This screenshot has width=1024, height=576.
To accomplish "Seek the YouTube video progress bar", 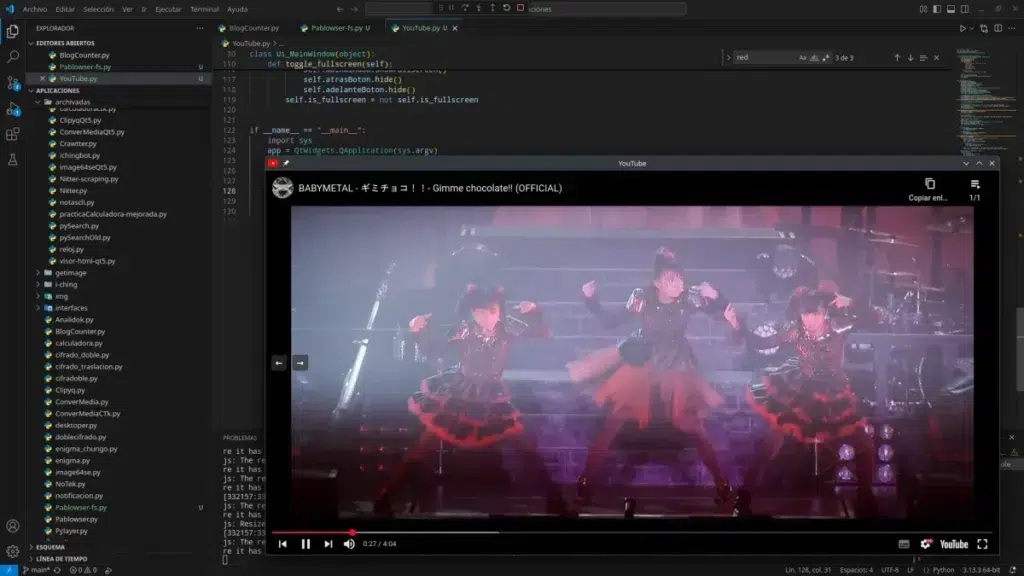I will 631,532.
